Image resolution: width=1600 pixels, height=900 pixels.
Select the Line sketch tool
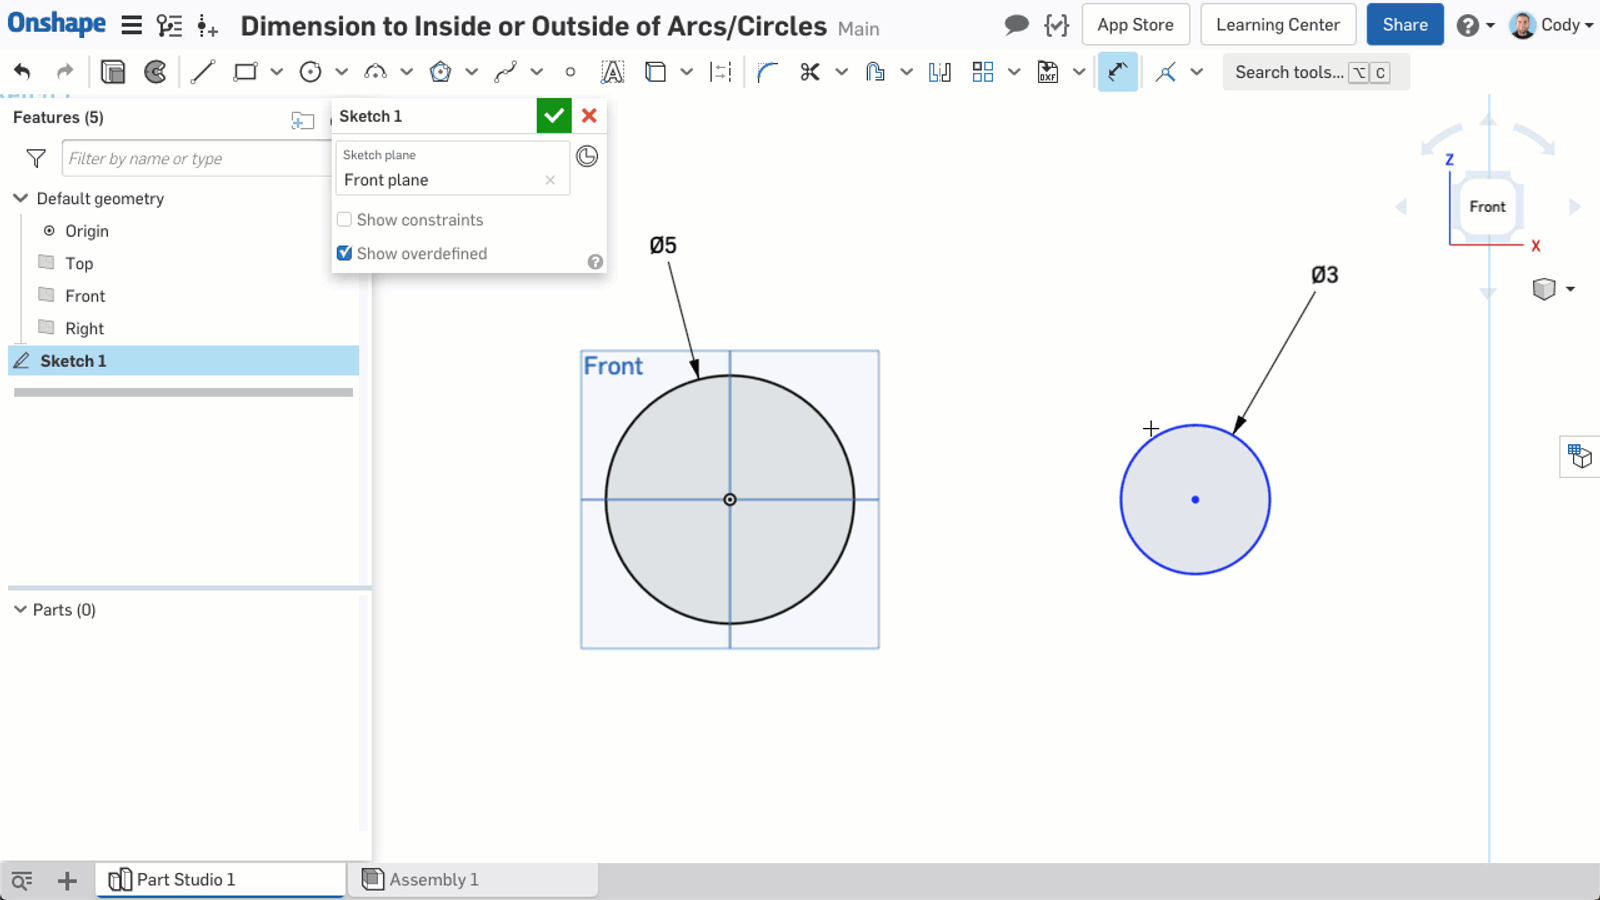coord(203,71)
